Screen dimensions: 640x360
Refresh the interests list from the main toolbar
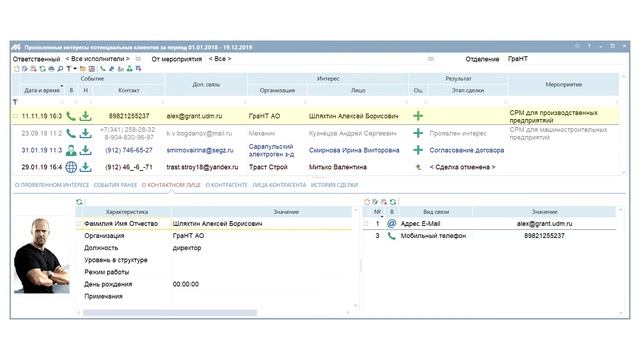[42, 69]
